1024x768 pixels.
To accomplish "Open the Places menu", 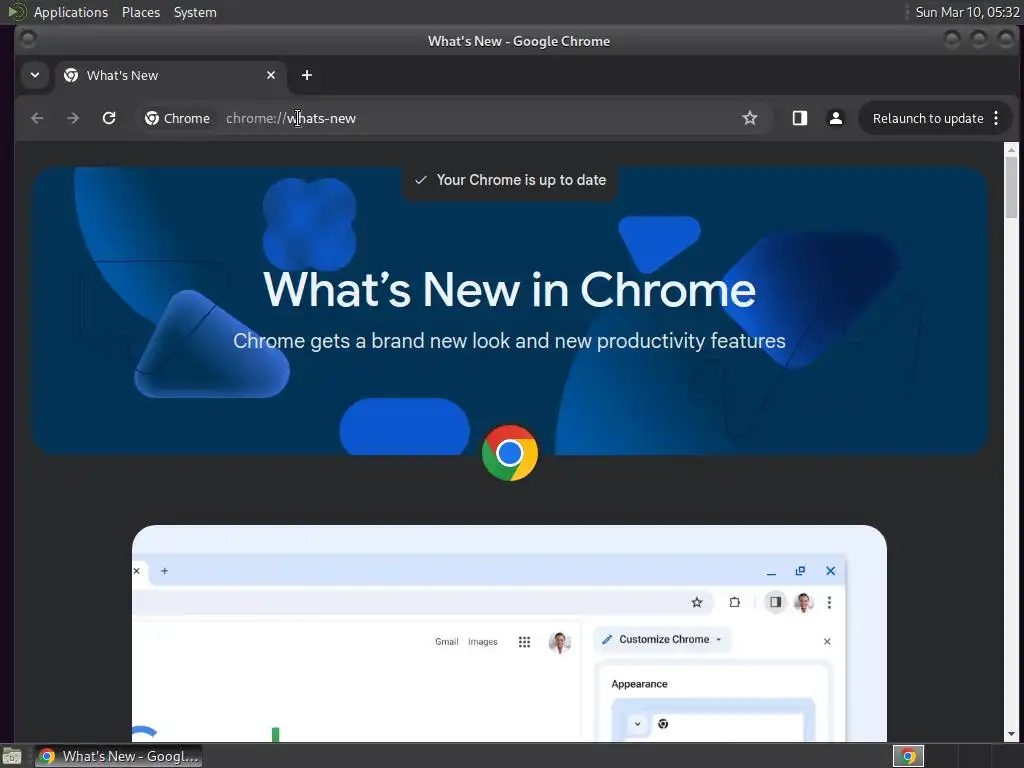I will (x=140, y=12).
